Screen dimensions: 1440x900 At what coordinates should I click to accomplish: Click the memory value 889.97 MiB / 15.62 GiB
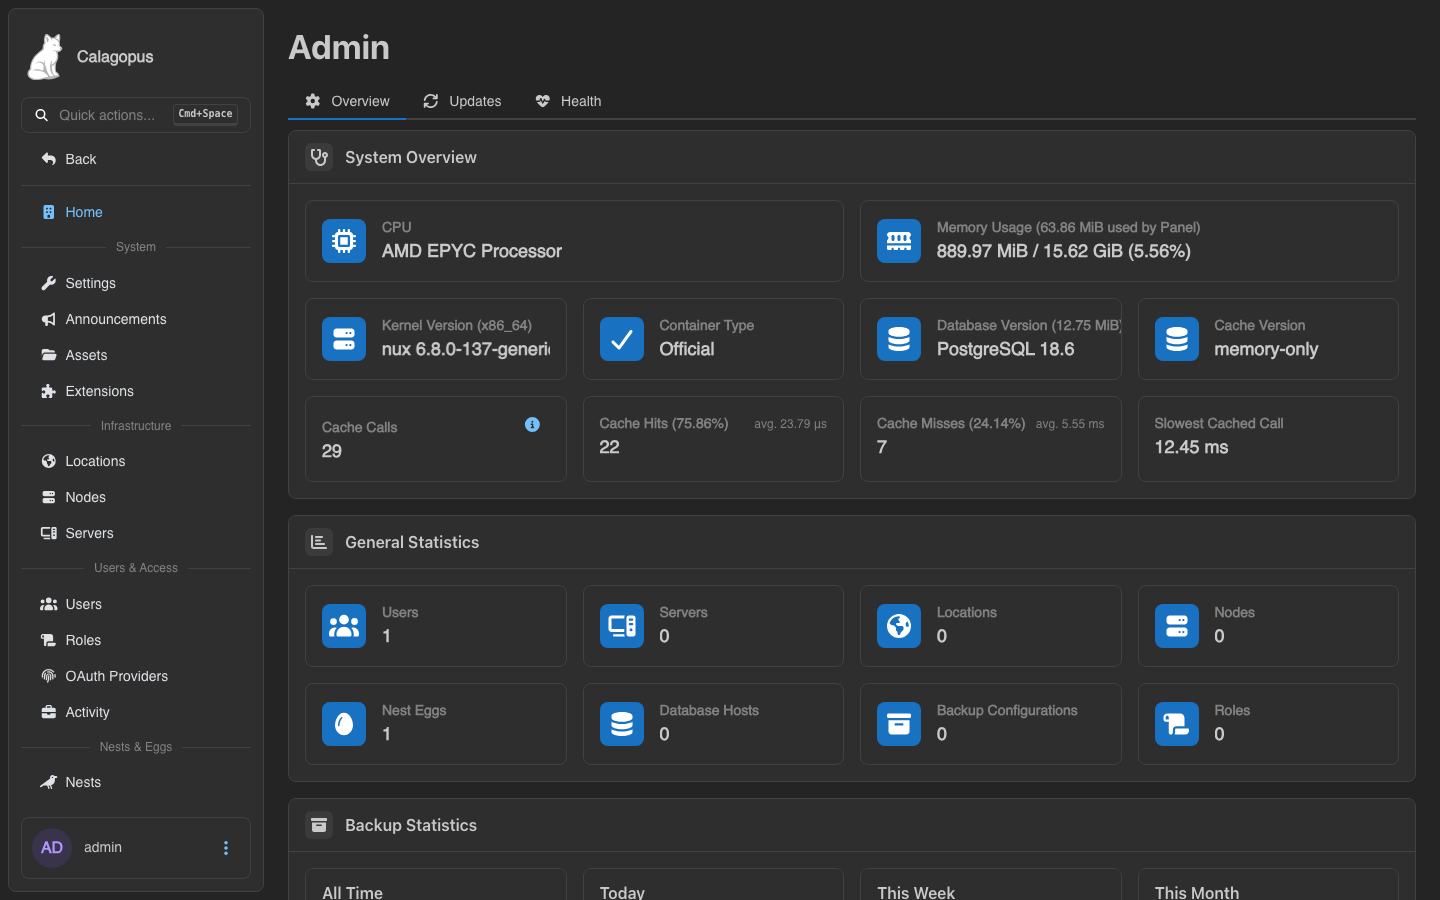click(1064, 251)
